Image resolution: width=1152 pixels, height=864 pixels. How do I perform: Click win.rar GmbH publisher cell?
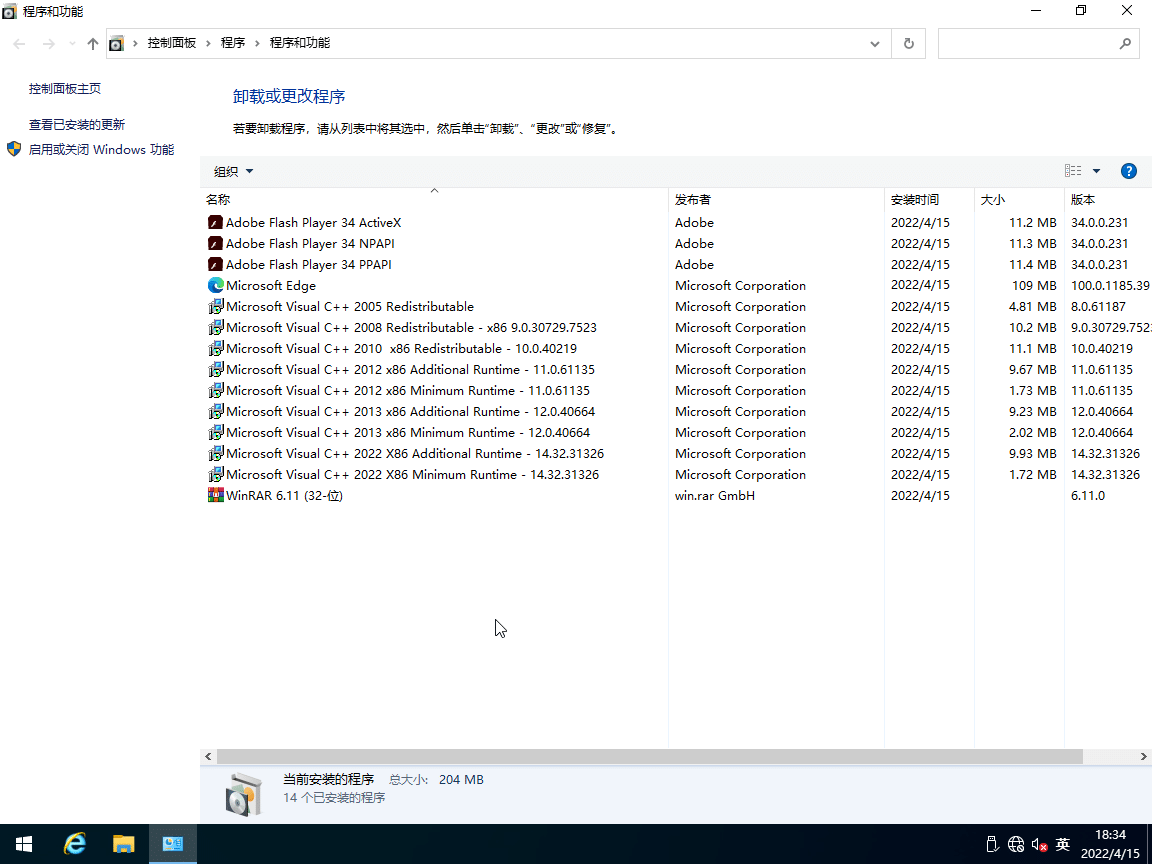pyautogui.click(x=715, y=496)
